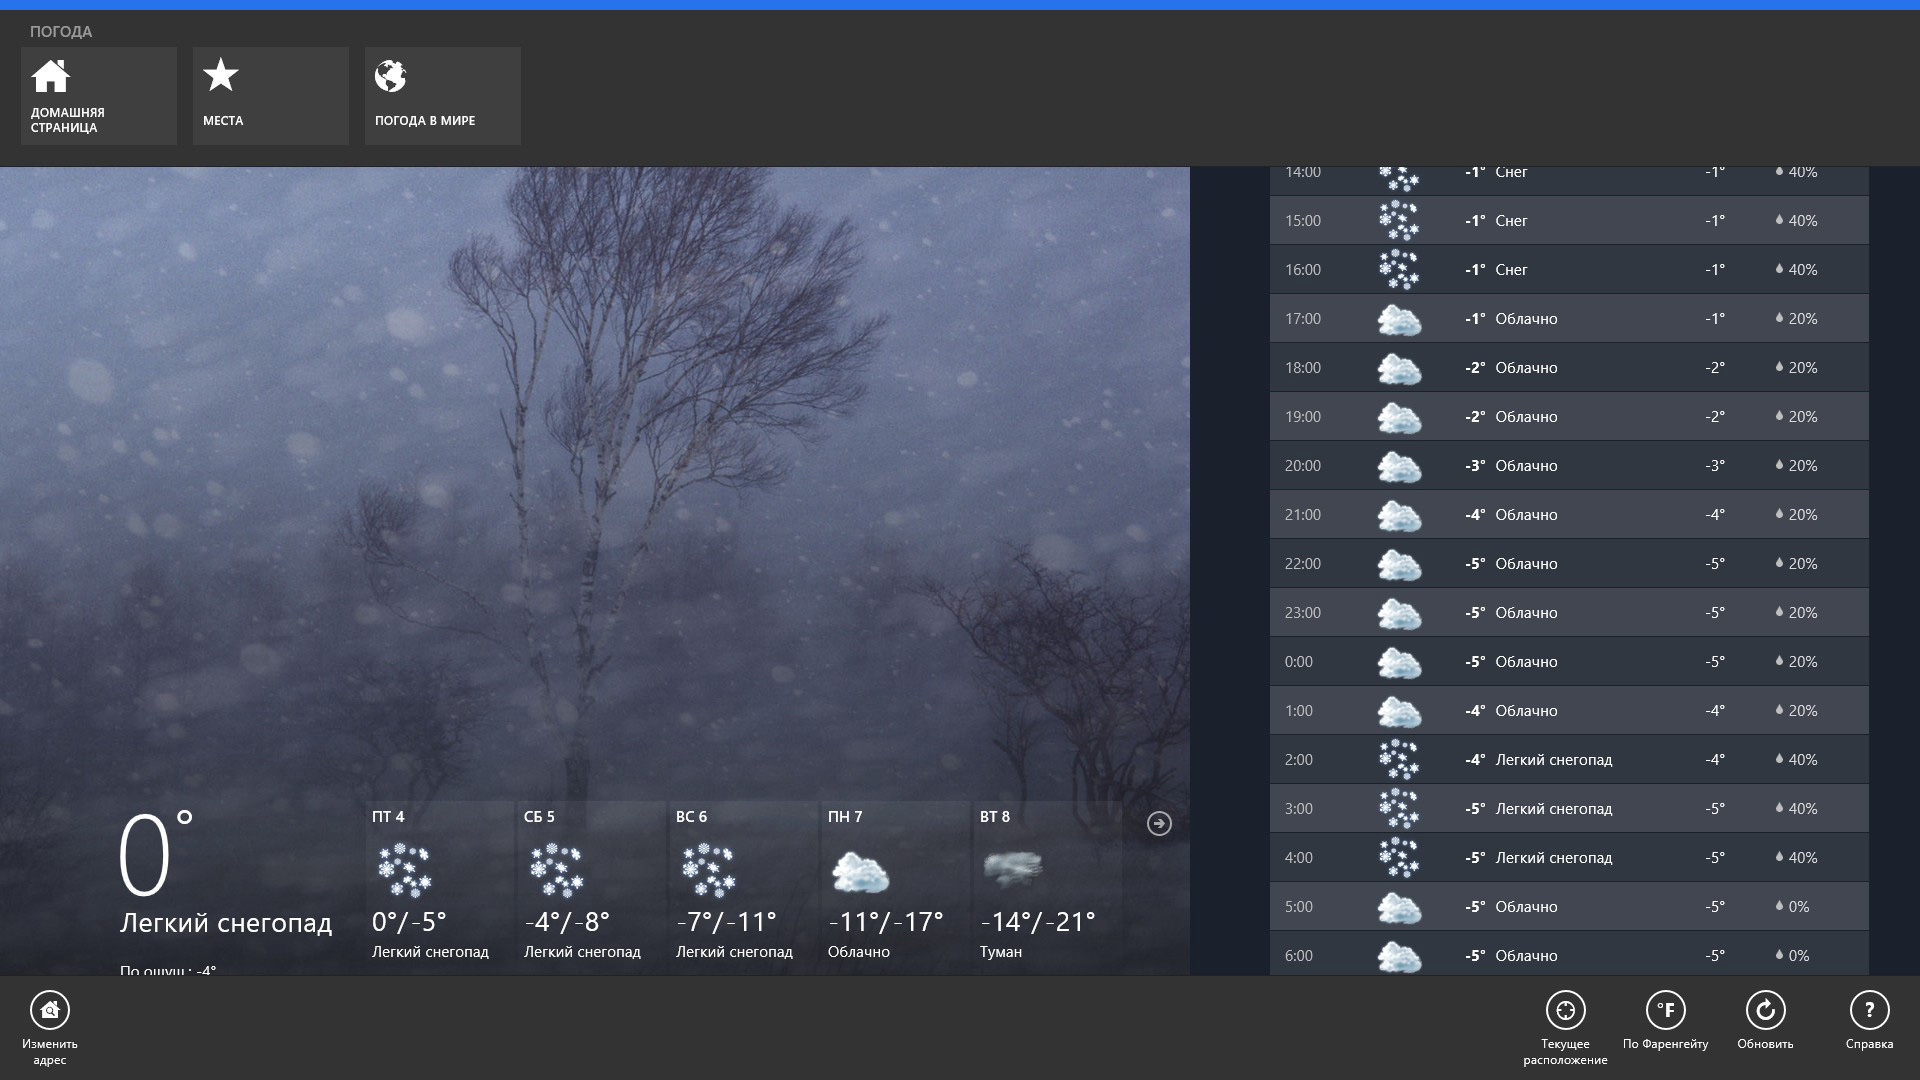This screenshot has width=1920, height=1080.
Task: Click the Current location target icon
Action: click(x=1565, y=1011)
